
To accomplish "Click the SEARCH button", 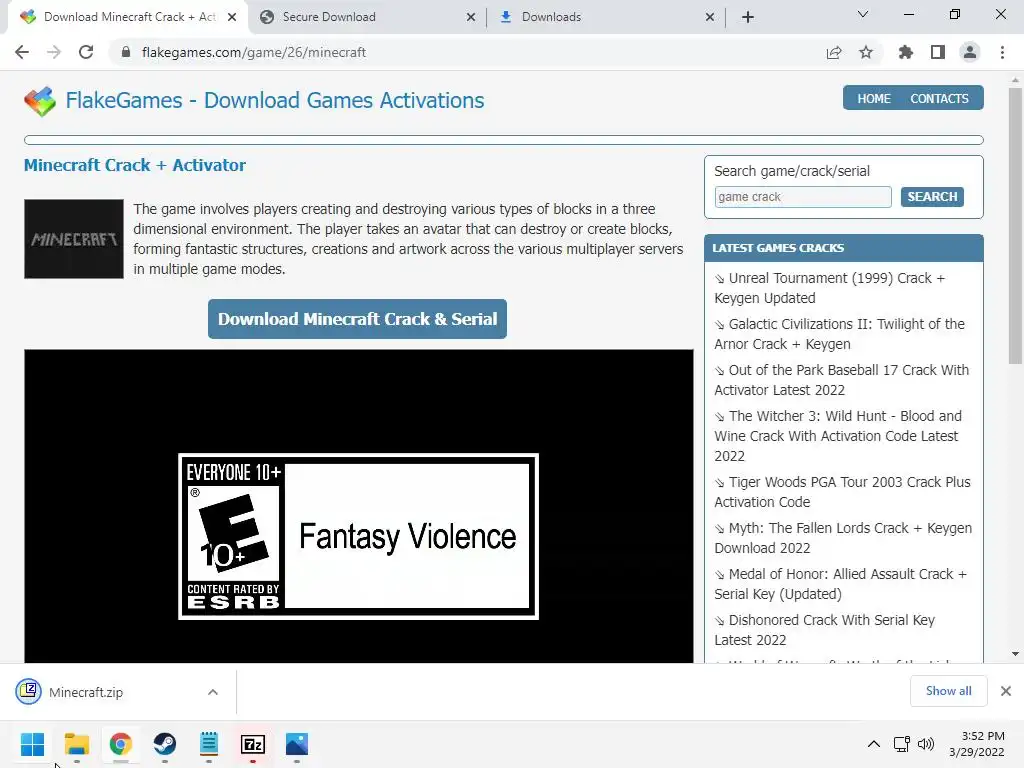I will pos(932,197).
